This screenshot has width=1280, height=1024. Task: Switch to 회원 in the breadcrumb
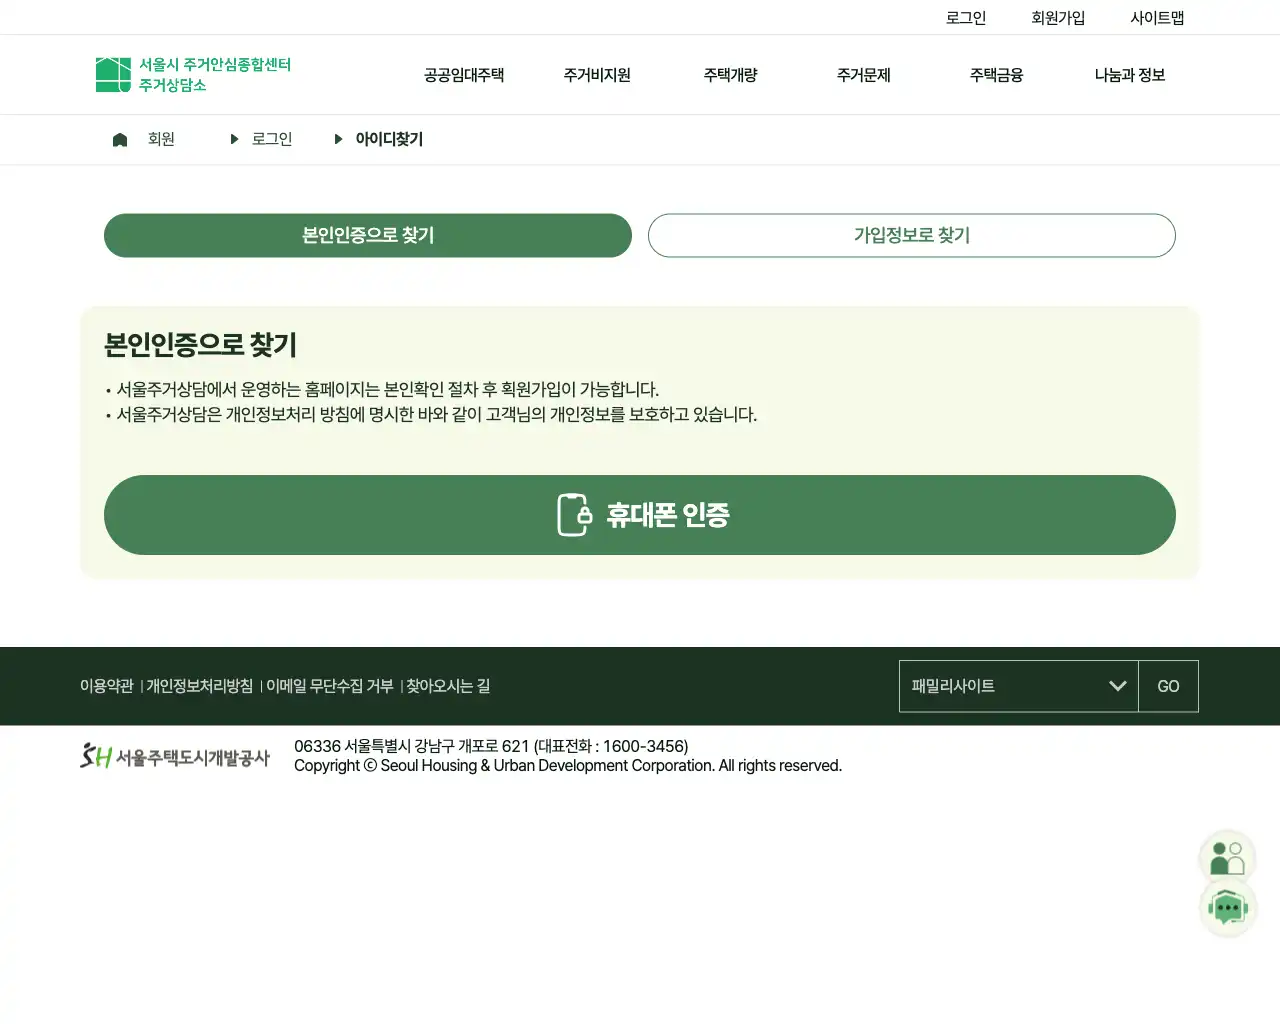[161, 139]
